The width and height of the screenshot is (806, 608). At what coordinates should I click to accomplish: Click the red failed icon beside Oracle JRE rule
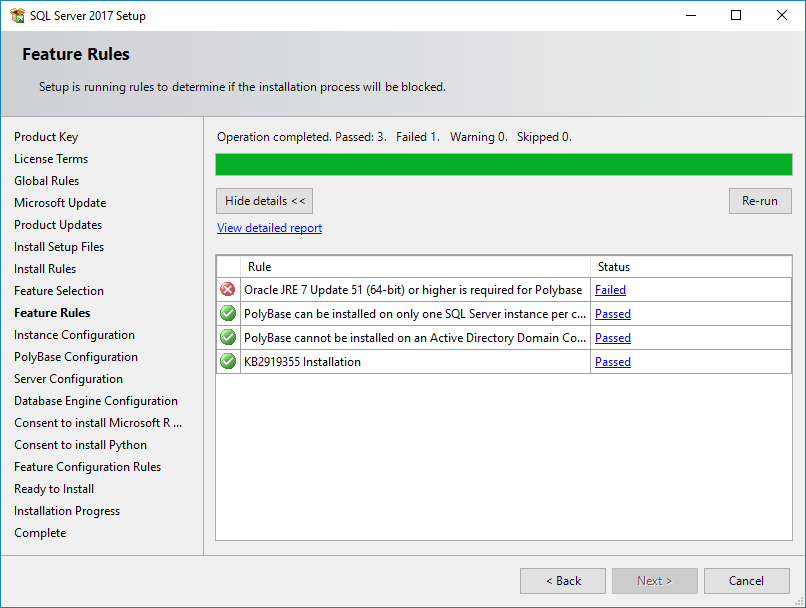tap(227, 289)
